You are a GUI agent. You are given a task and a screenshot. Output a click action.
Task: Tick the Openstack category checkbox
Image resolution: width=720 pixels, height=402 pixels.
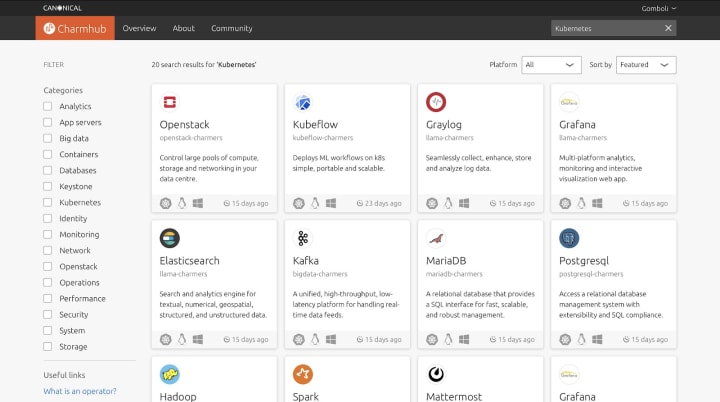(x=47, y=266)
